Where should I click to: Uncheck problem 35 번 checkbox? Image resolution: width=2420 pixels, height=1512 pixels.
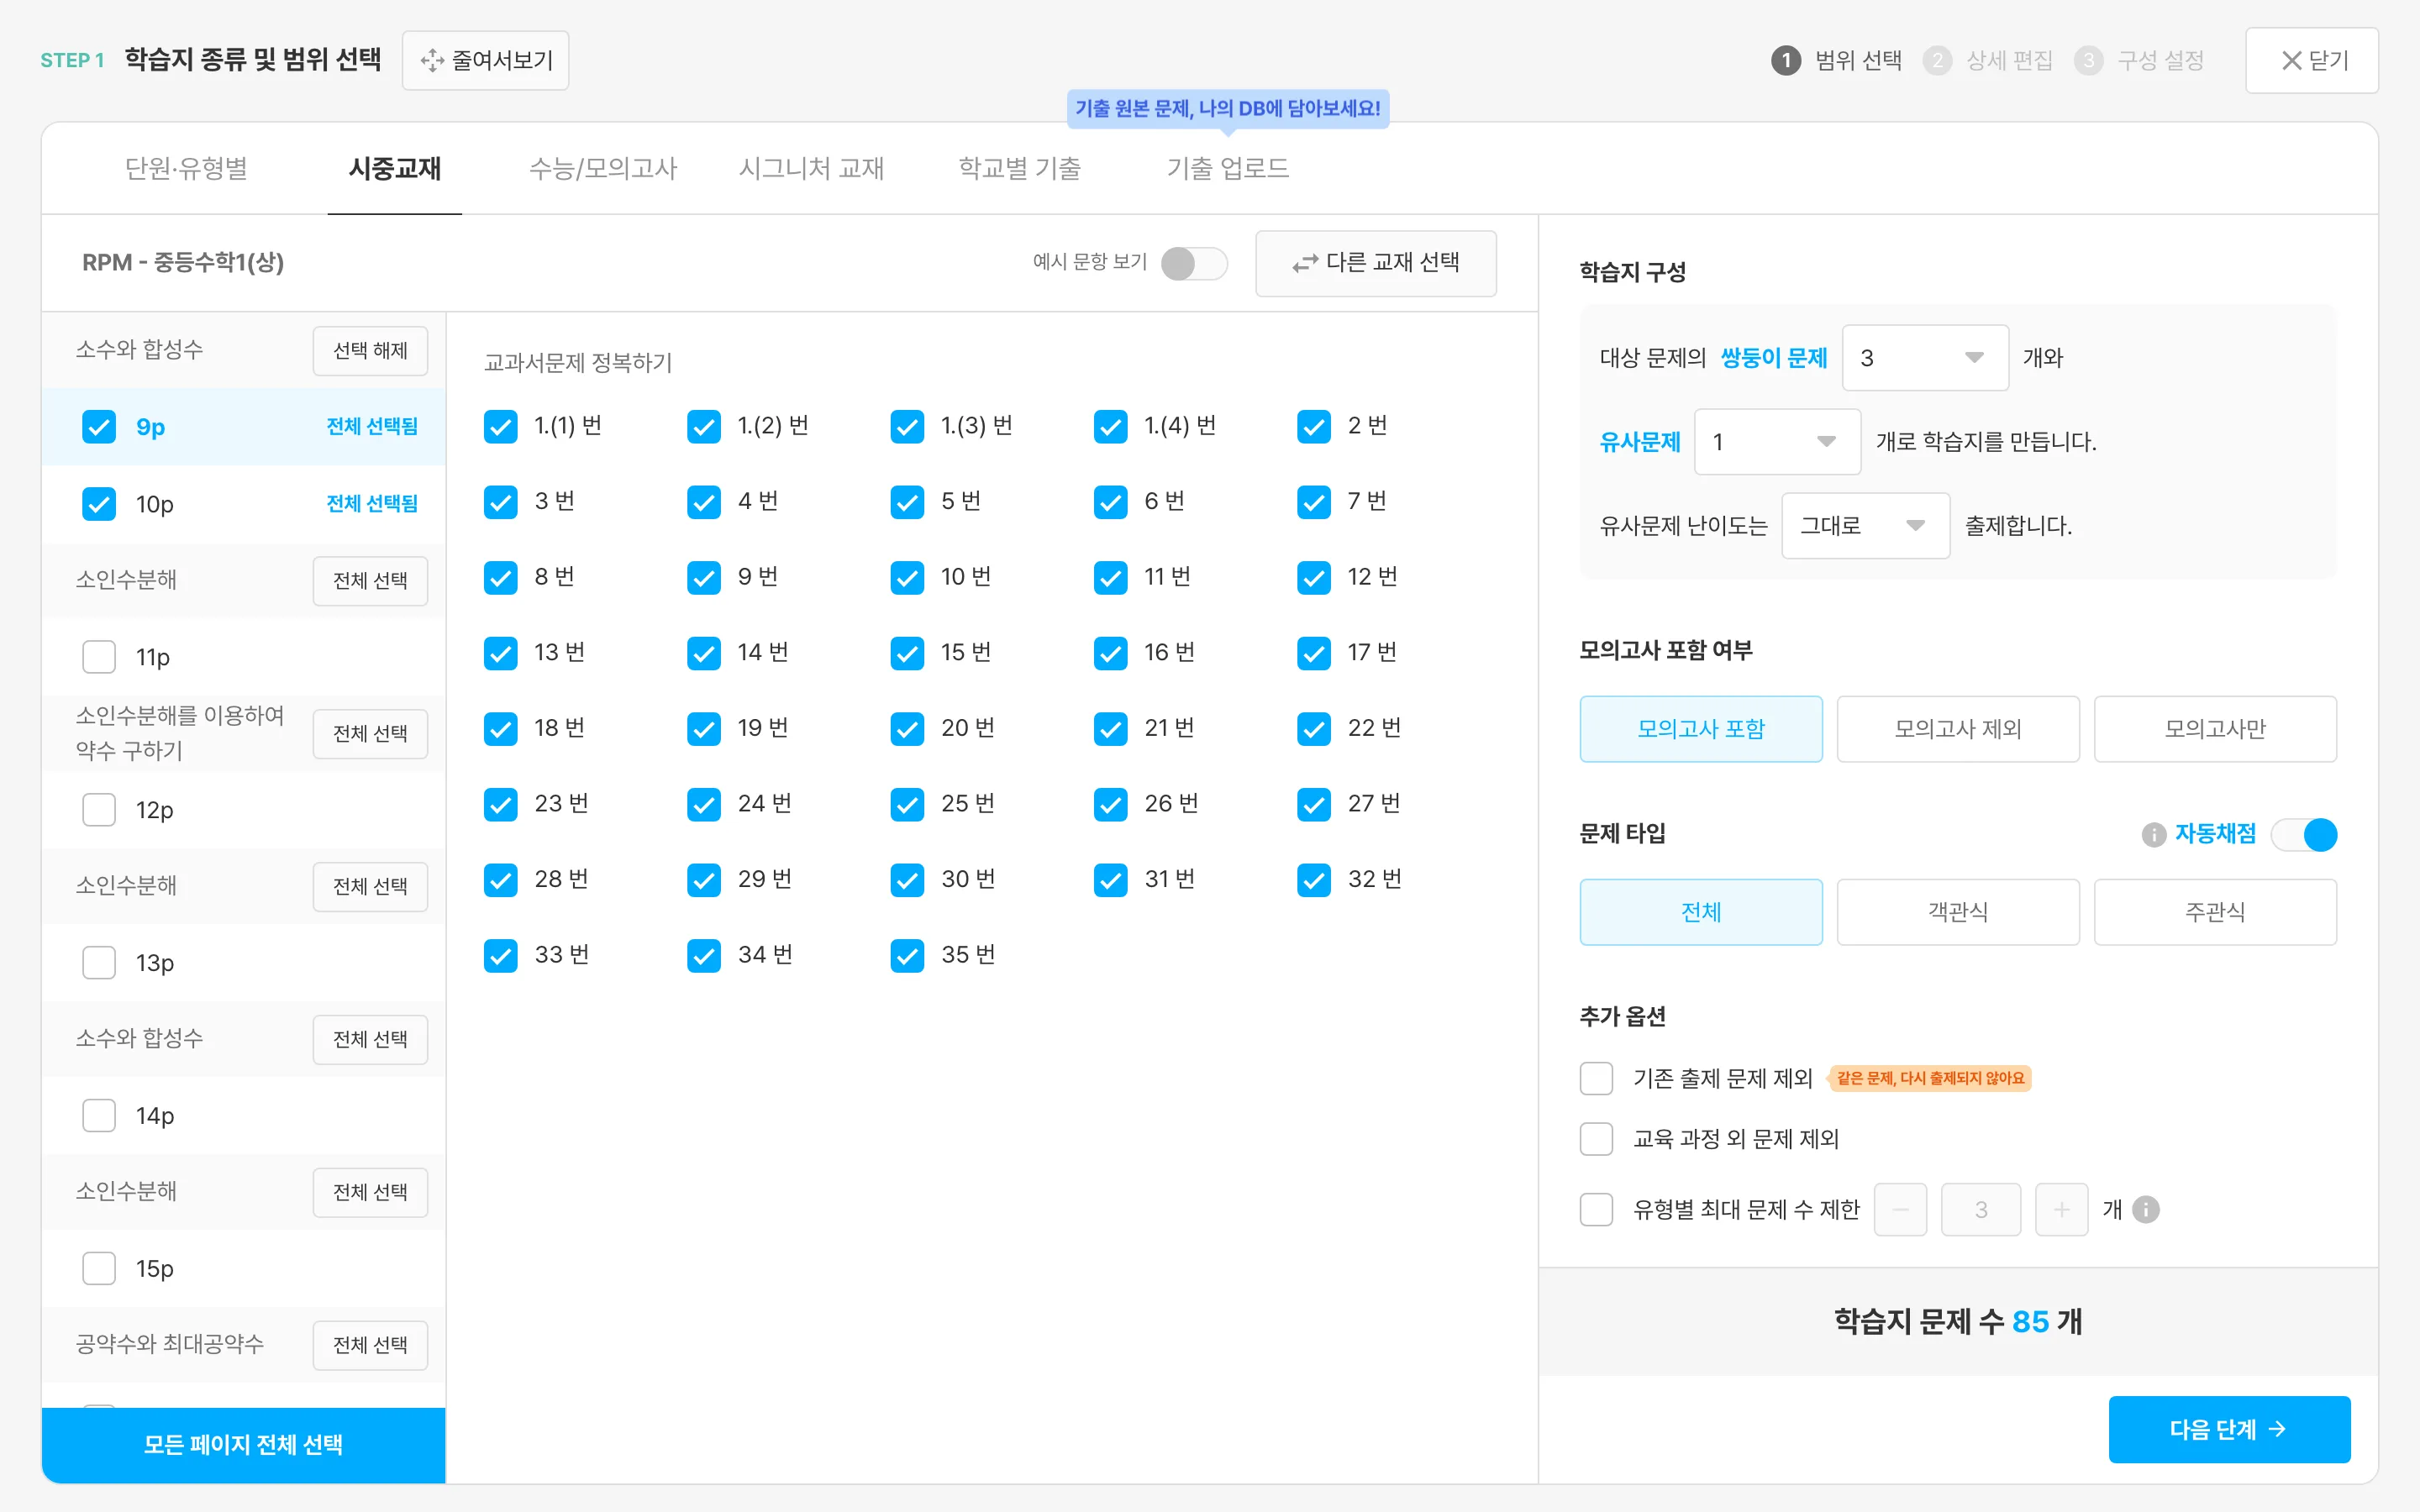(x=908, y=956)
